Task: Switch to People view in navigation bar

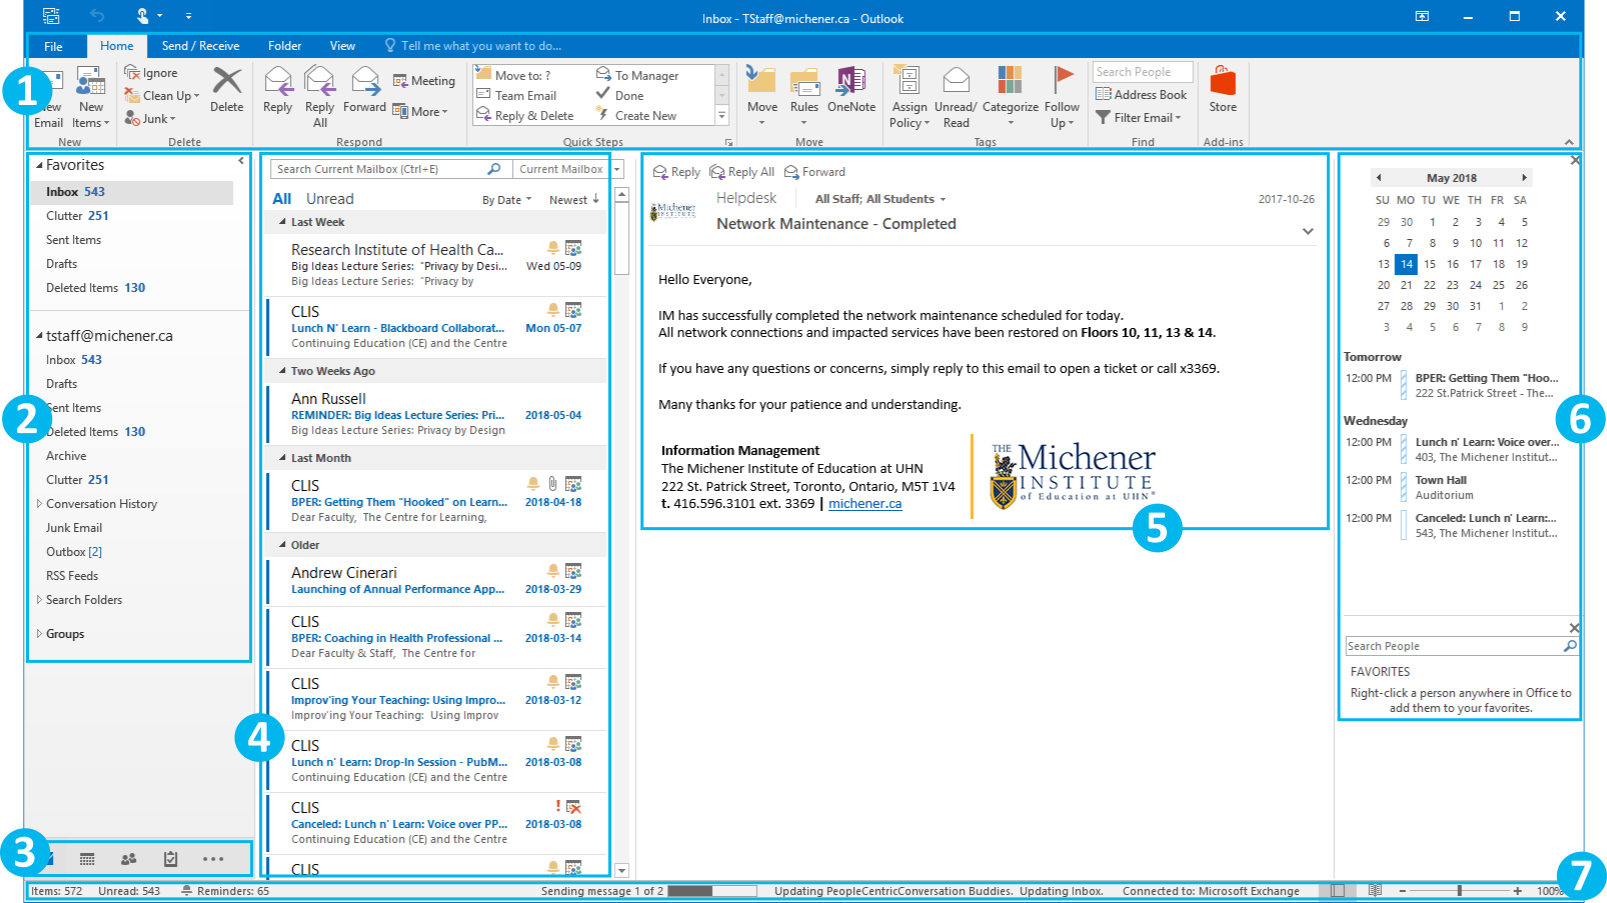Action: coord(129,859)
